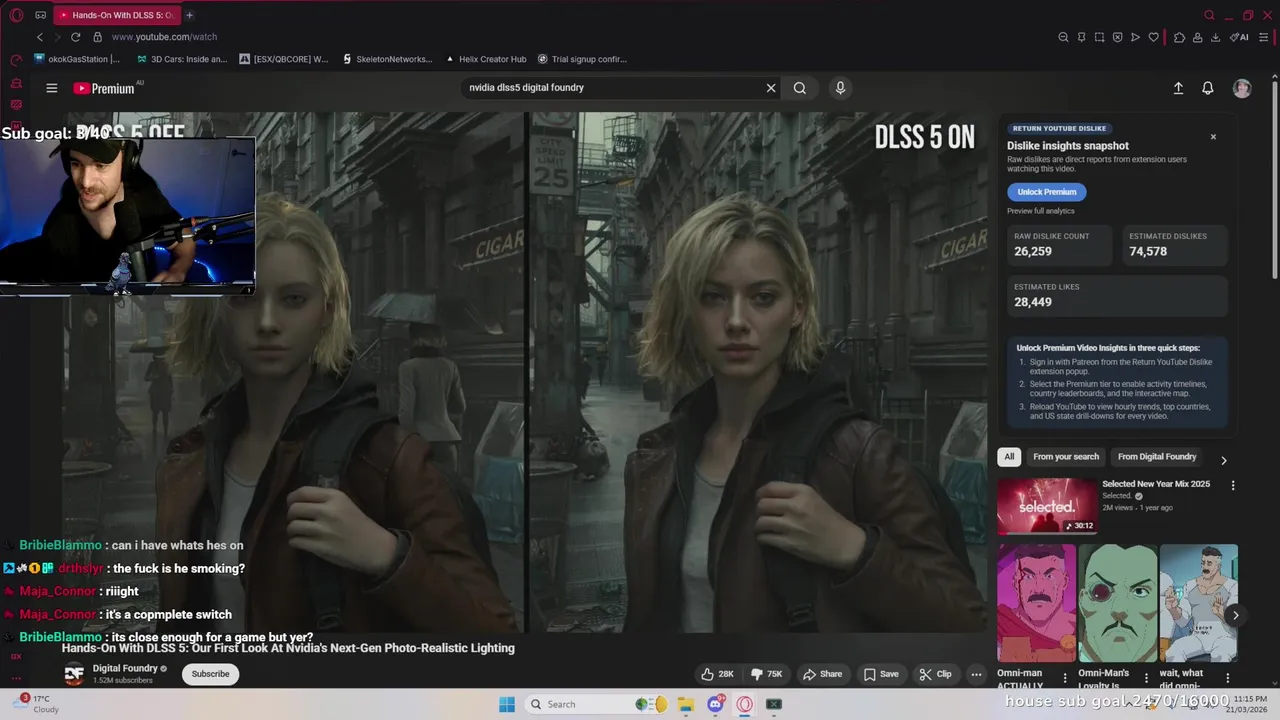The image size is (1280, 720).
Task: Select From your search chip
Action: pyautogui.click(x=1066, y=457)
